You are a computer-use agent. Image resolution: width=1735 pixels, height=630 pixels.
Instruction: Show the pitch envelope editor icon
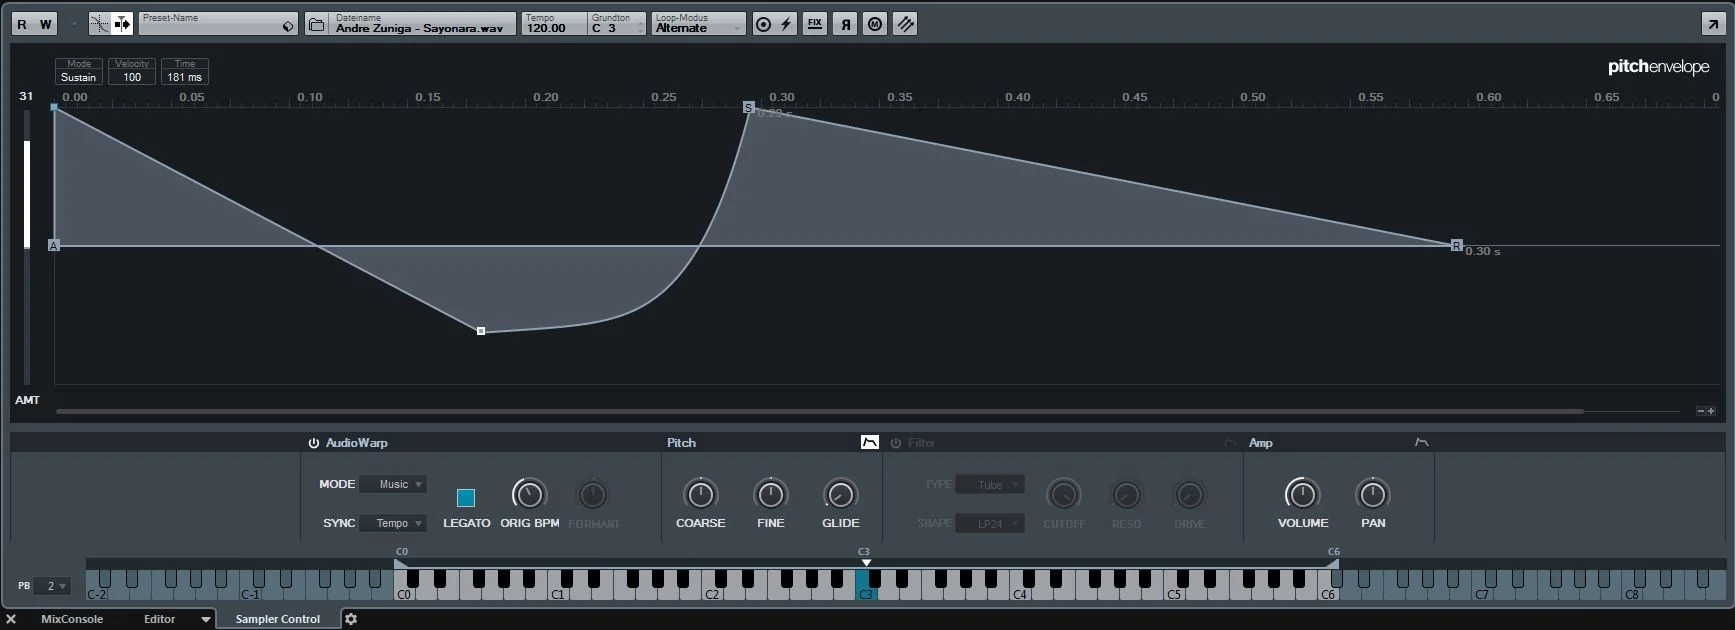[870, 442]
